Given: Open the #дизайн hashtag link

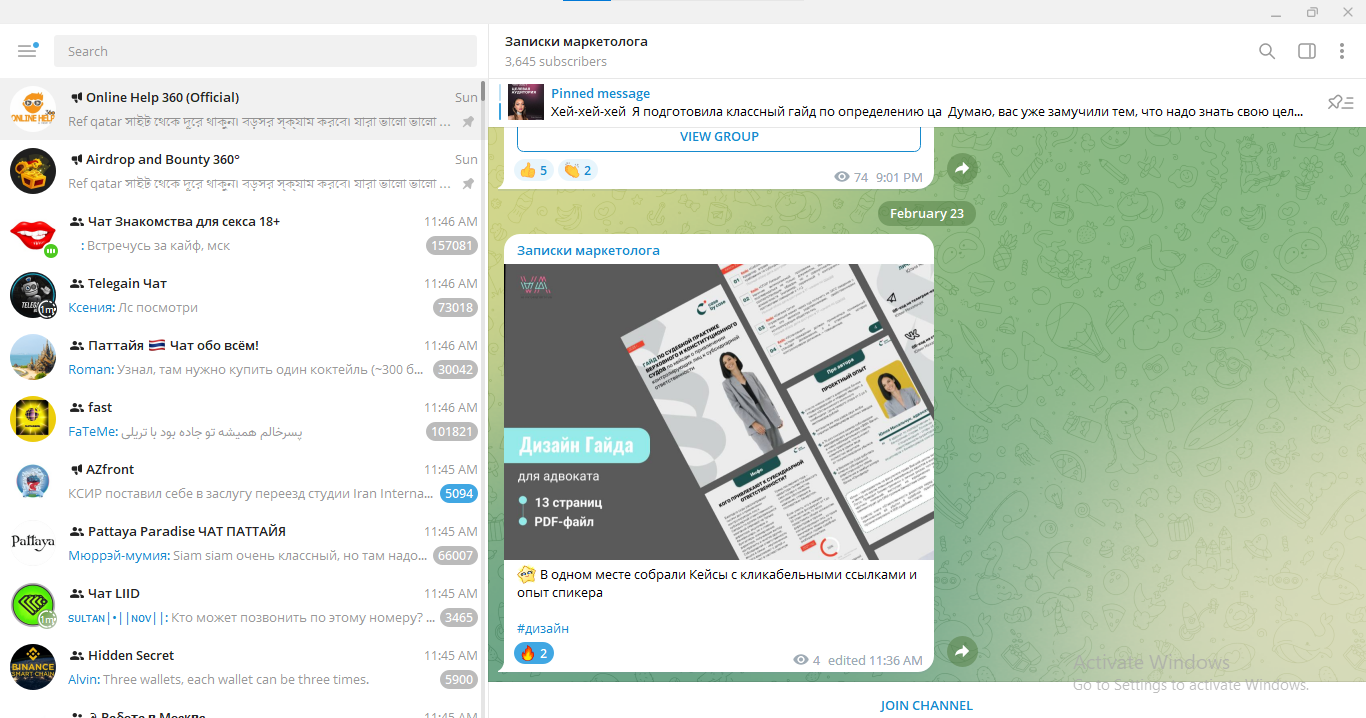Looking at the screenshot, I should pyautogui.click(x=543, y=628).
